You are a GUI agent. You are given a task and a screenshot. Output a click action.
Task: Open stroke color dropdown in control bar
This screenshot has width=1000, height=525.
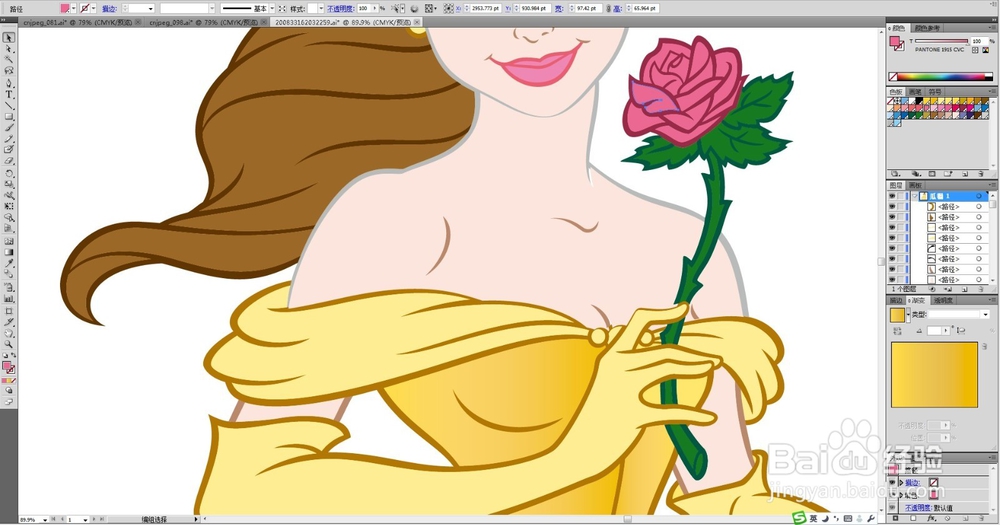tap(94, 8)
